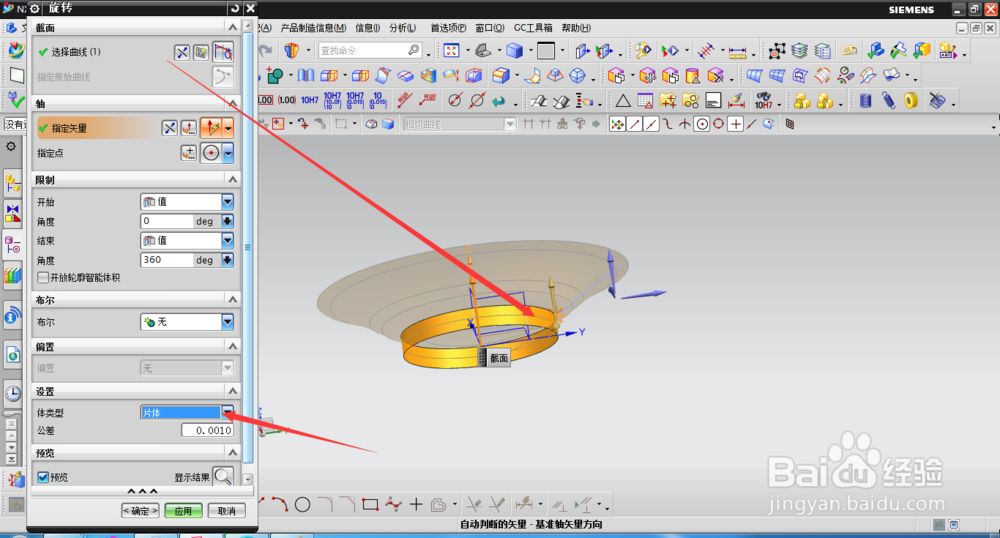1000x538 pixels.
Task: Open sketch section icon beside 选择曲线
Action: tap(201, 52)
